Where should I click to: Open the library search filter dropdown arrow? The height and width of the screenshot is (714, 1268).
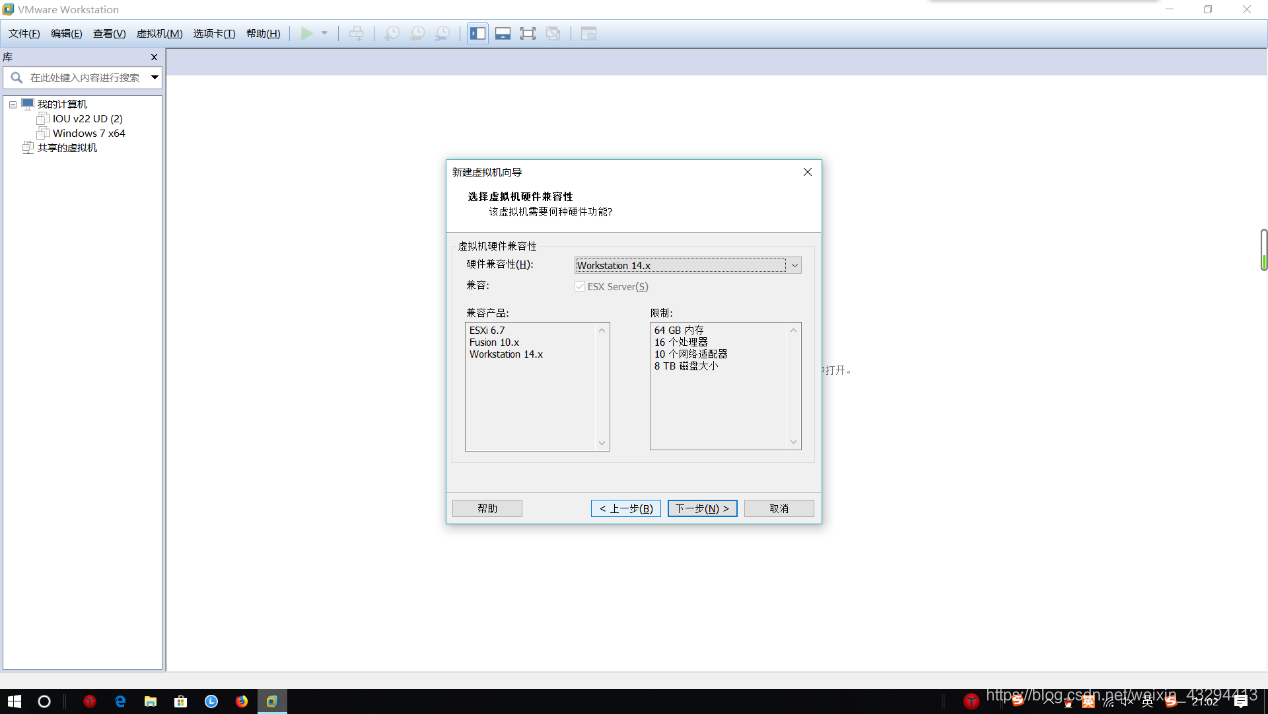pyautogui.click(x=155, y=77)
